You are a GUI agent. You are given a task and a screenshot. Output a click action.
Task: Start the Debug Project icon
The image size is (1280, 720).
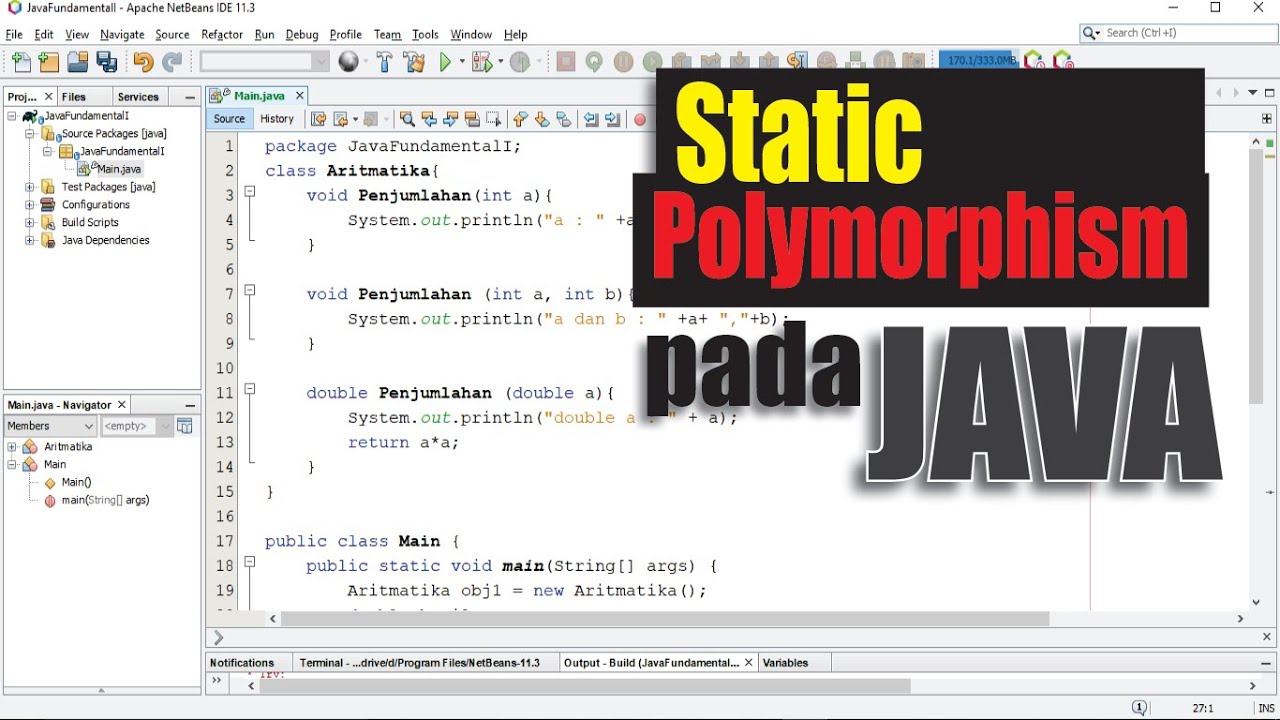pos(482,62)
